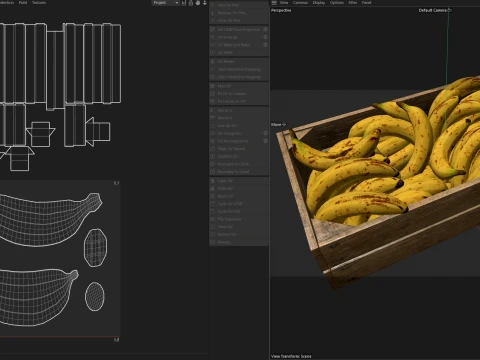Open the UV Unwrap settings gear
480x360 pixels.
click(265, 37)
